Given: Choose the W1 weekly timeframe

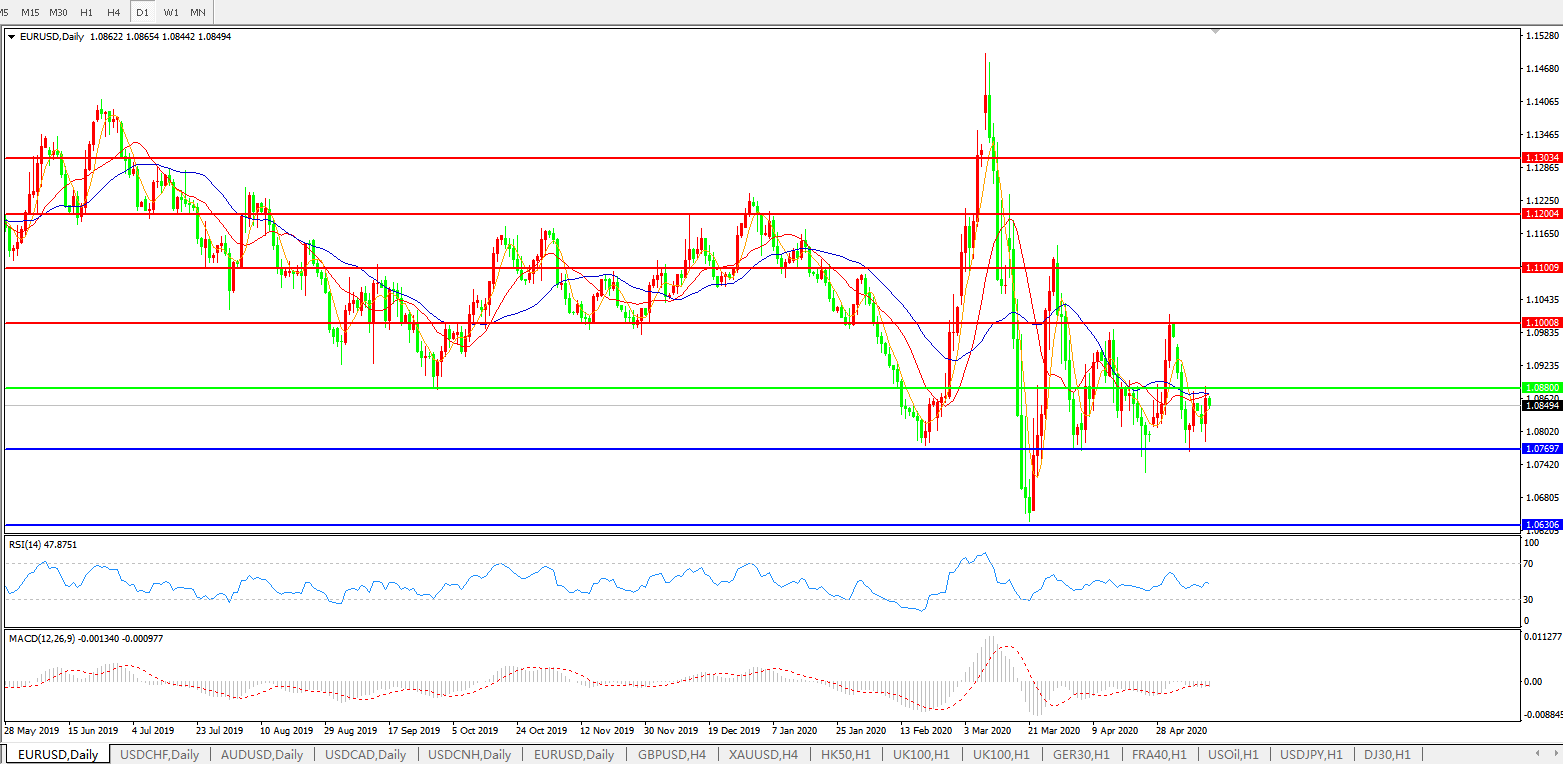Looking at the screenshot, I should (x=171, y=12).
